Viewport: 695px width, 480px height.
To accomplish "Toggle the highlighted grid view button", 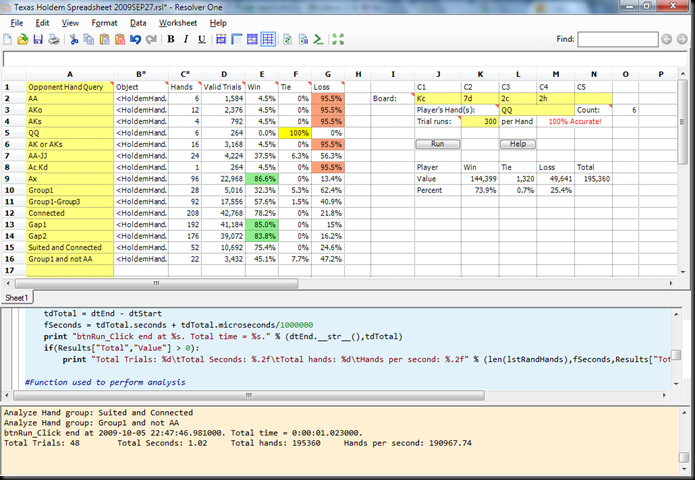I will (x=268, y=40).
